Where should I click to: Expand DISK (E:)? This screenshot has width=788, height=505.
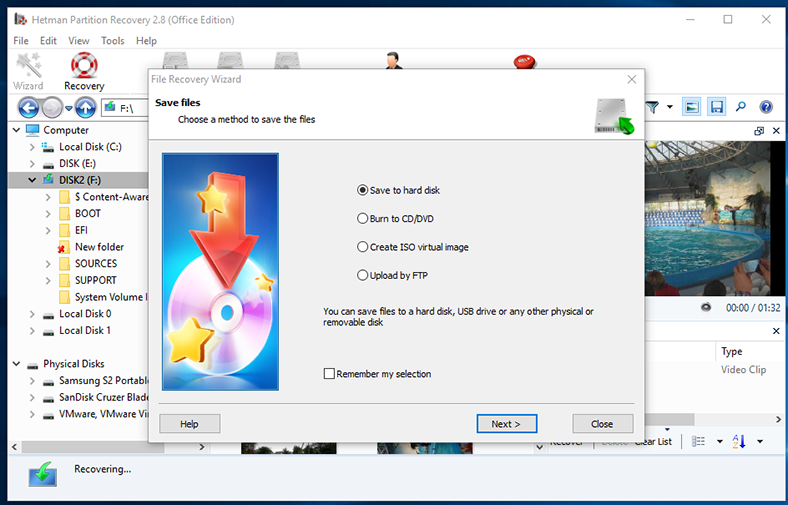(32, 163)
